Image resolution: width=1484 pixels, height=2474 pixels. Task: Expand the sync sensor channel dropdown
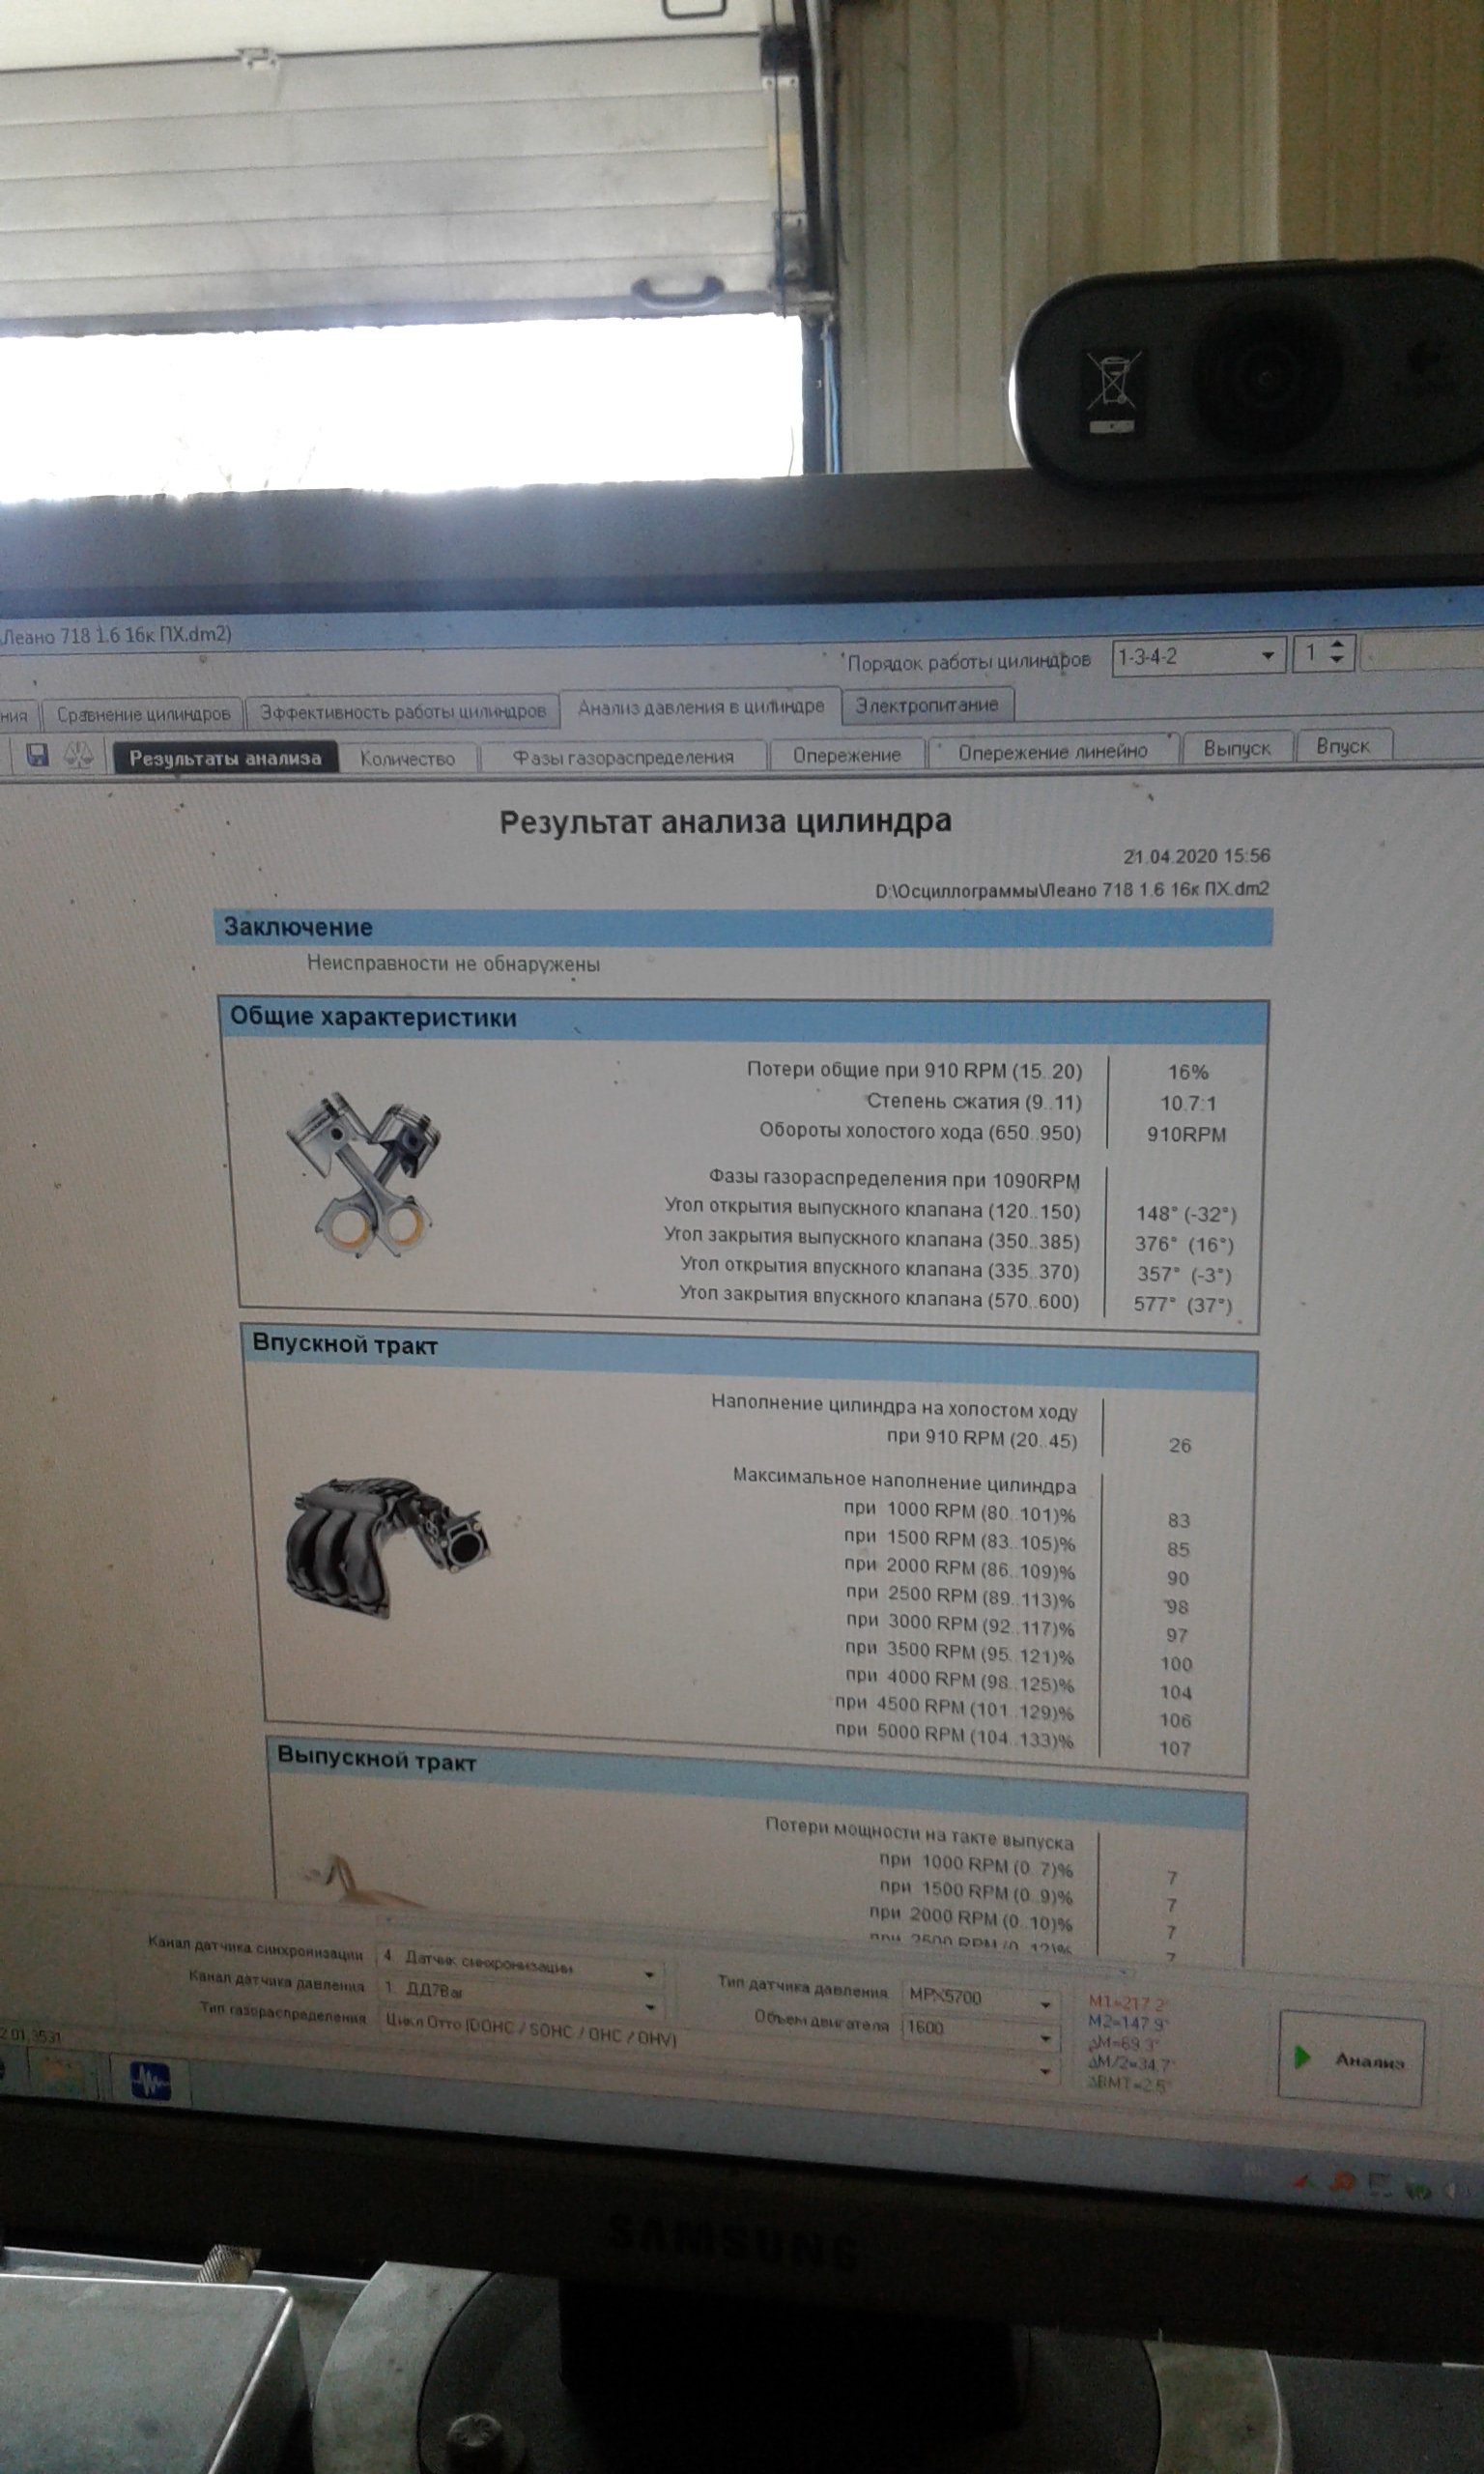pos(649,1974)
